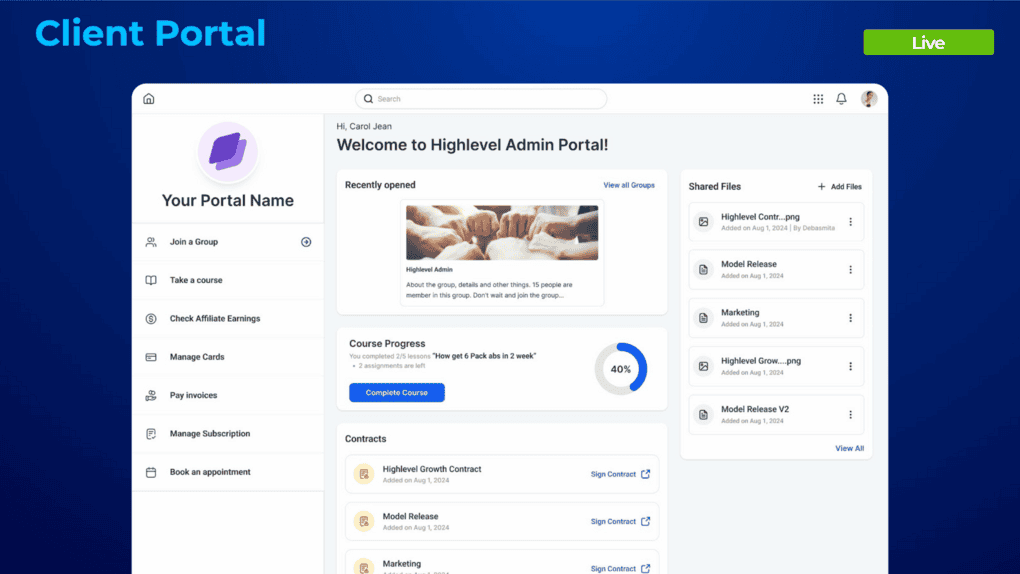Click external link icon for Highlevel Growth Contract
Image resolution: width=1020 pixels, height=574 pixels.
[645, 474]
